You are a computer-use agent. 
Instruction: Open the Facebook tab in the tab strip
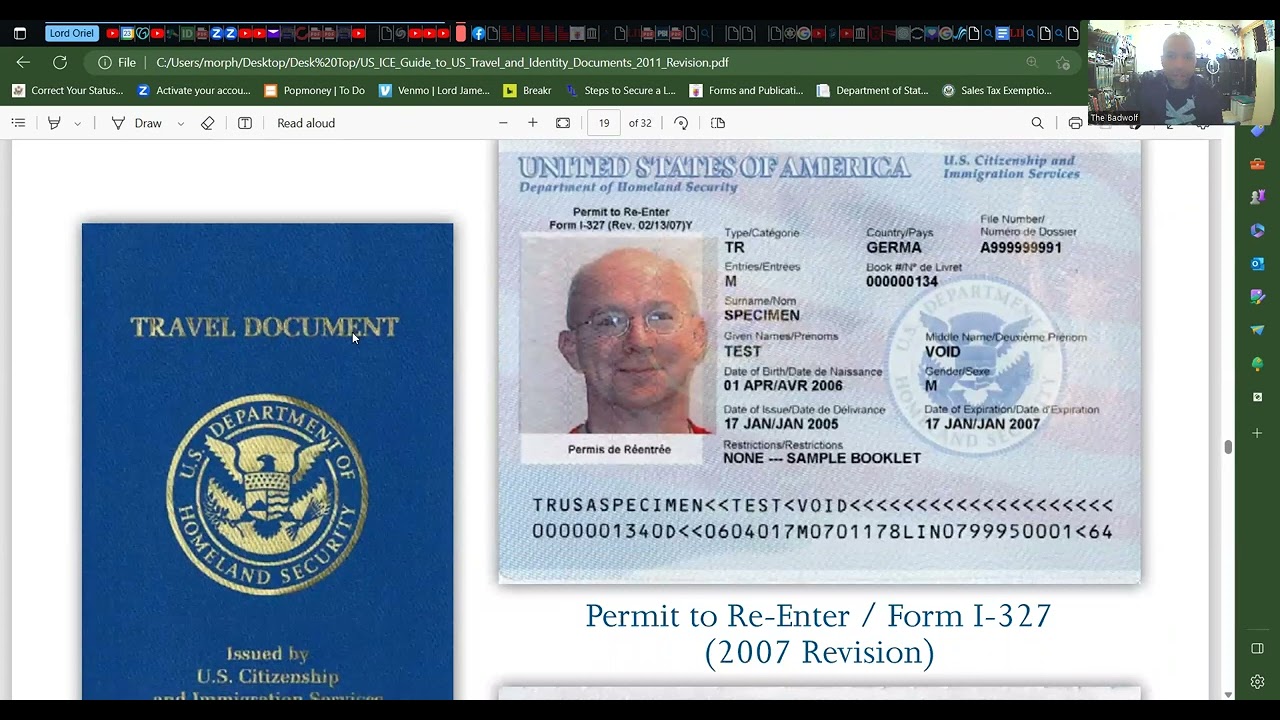click(x=478, y=33)
